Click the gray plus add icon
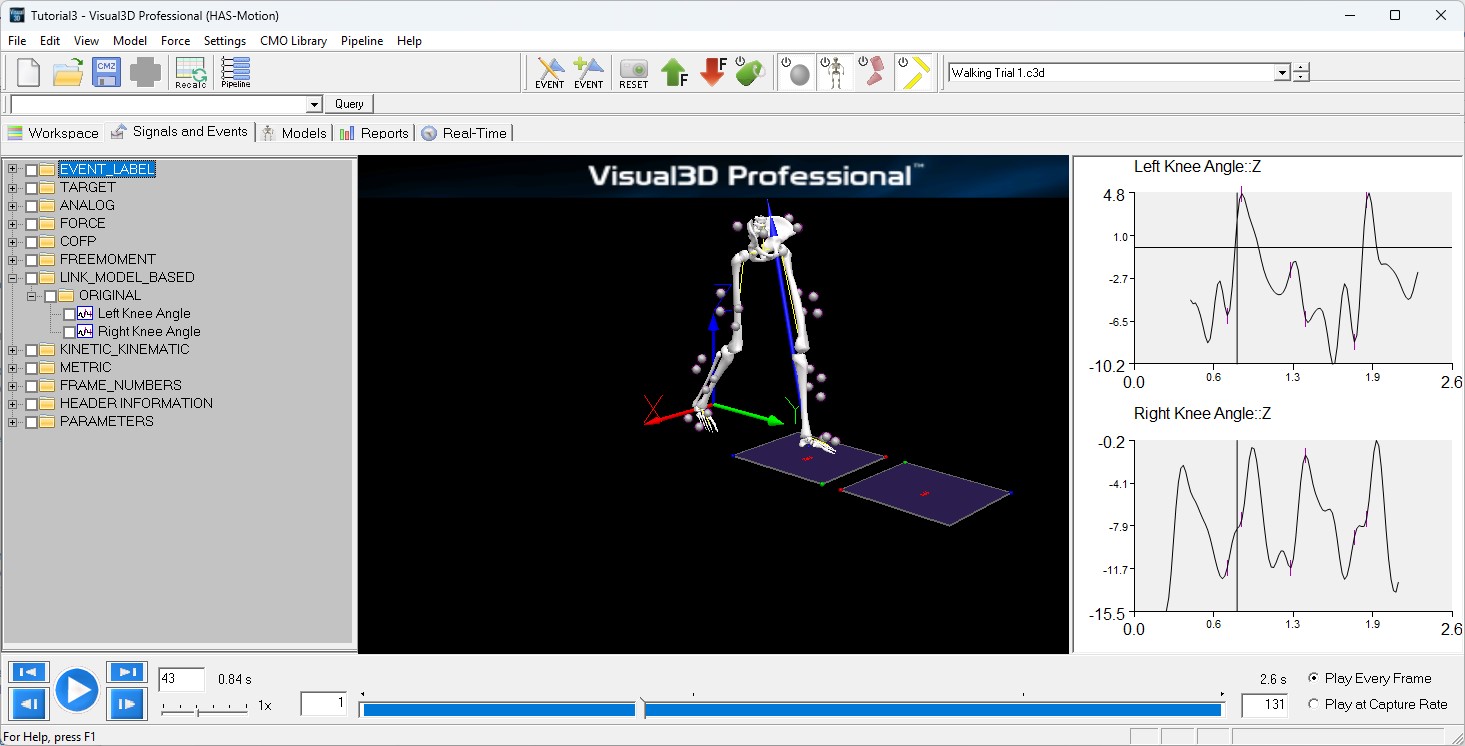The height and width of the screenshot is (746, 1465). pyautogui.click(x=145, y=73)
